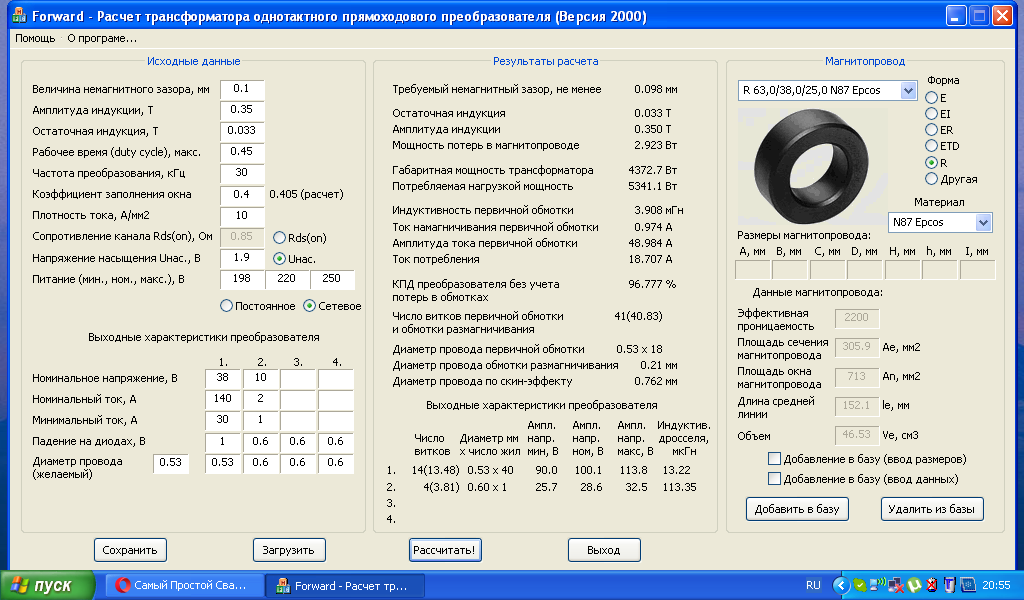This screenshot has width=1024, height=600.
Task: Click the disconnected network tray icon
Action: [x=895, y=585]
